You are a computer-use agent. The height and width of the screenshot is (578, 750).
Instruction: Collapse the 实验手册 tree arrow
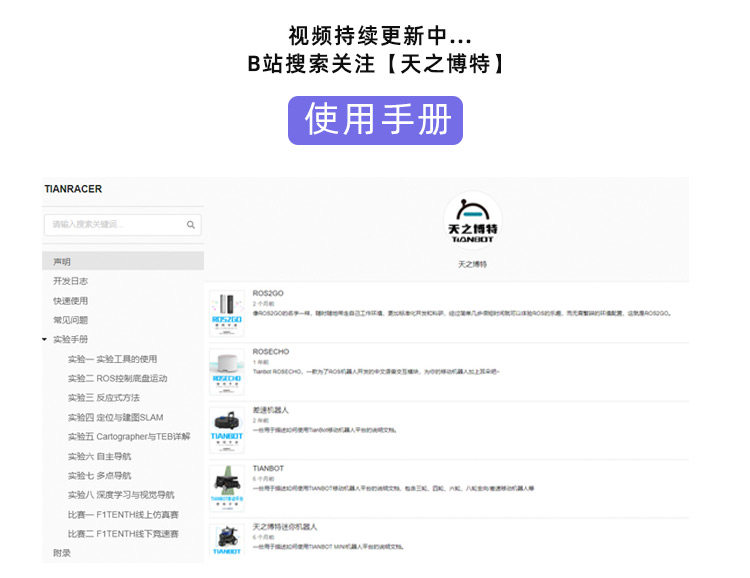click(x=44, y=339)
